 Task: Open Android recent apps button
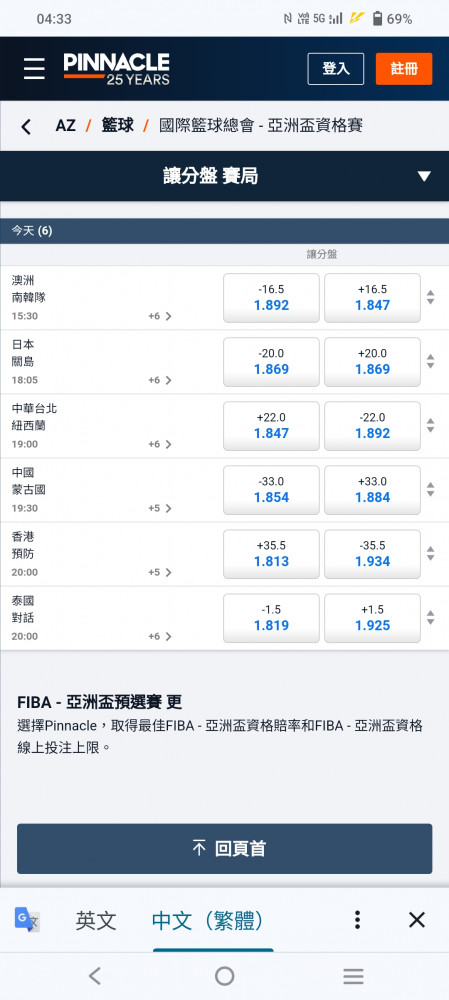click(x=353, y=976)
